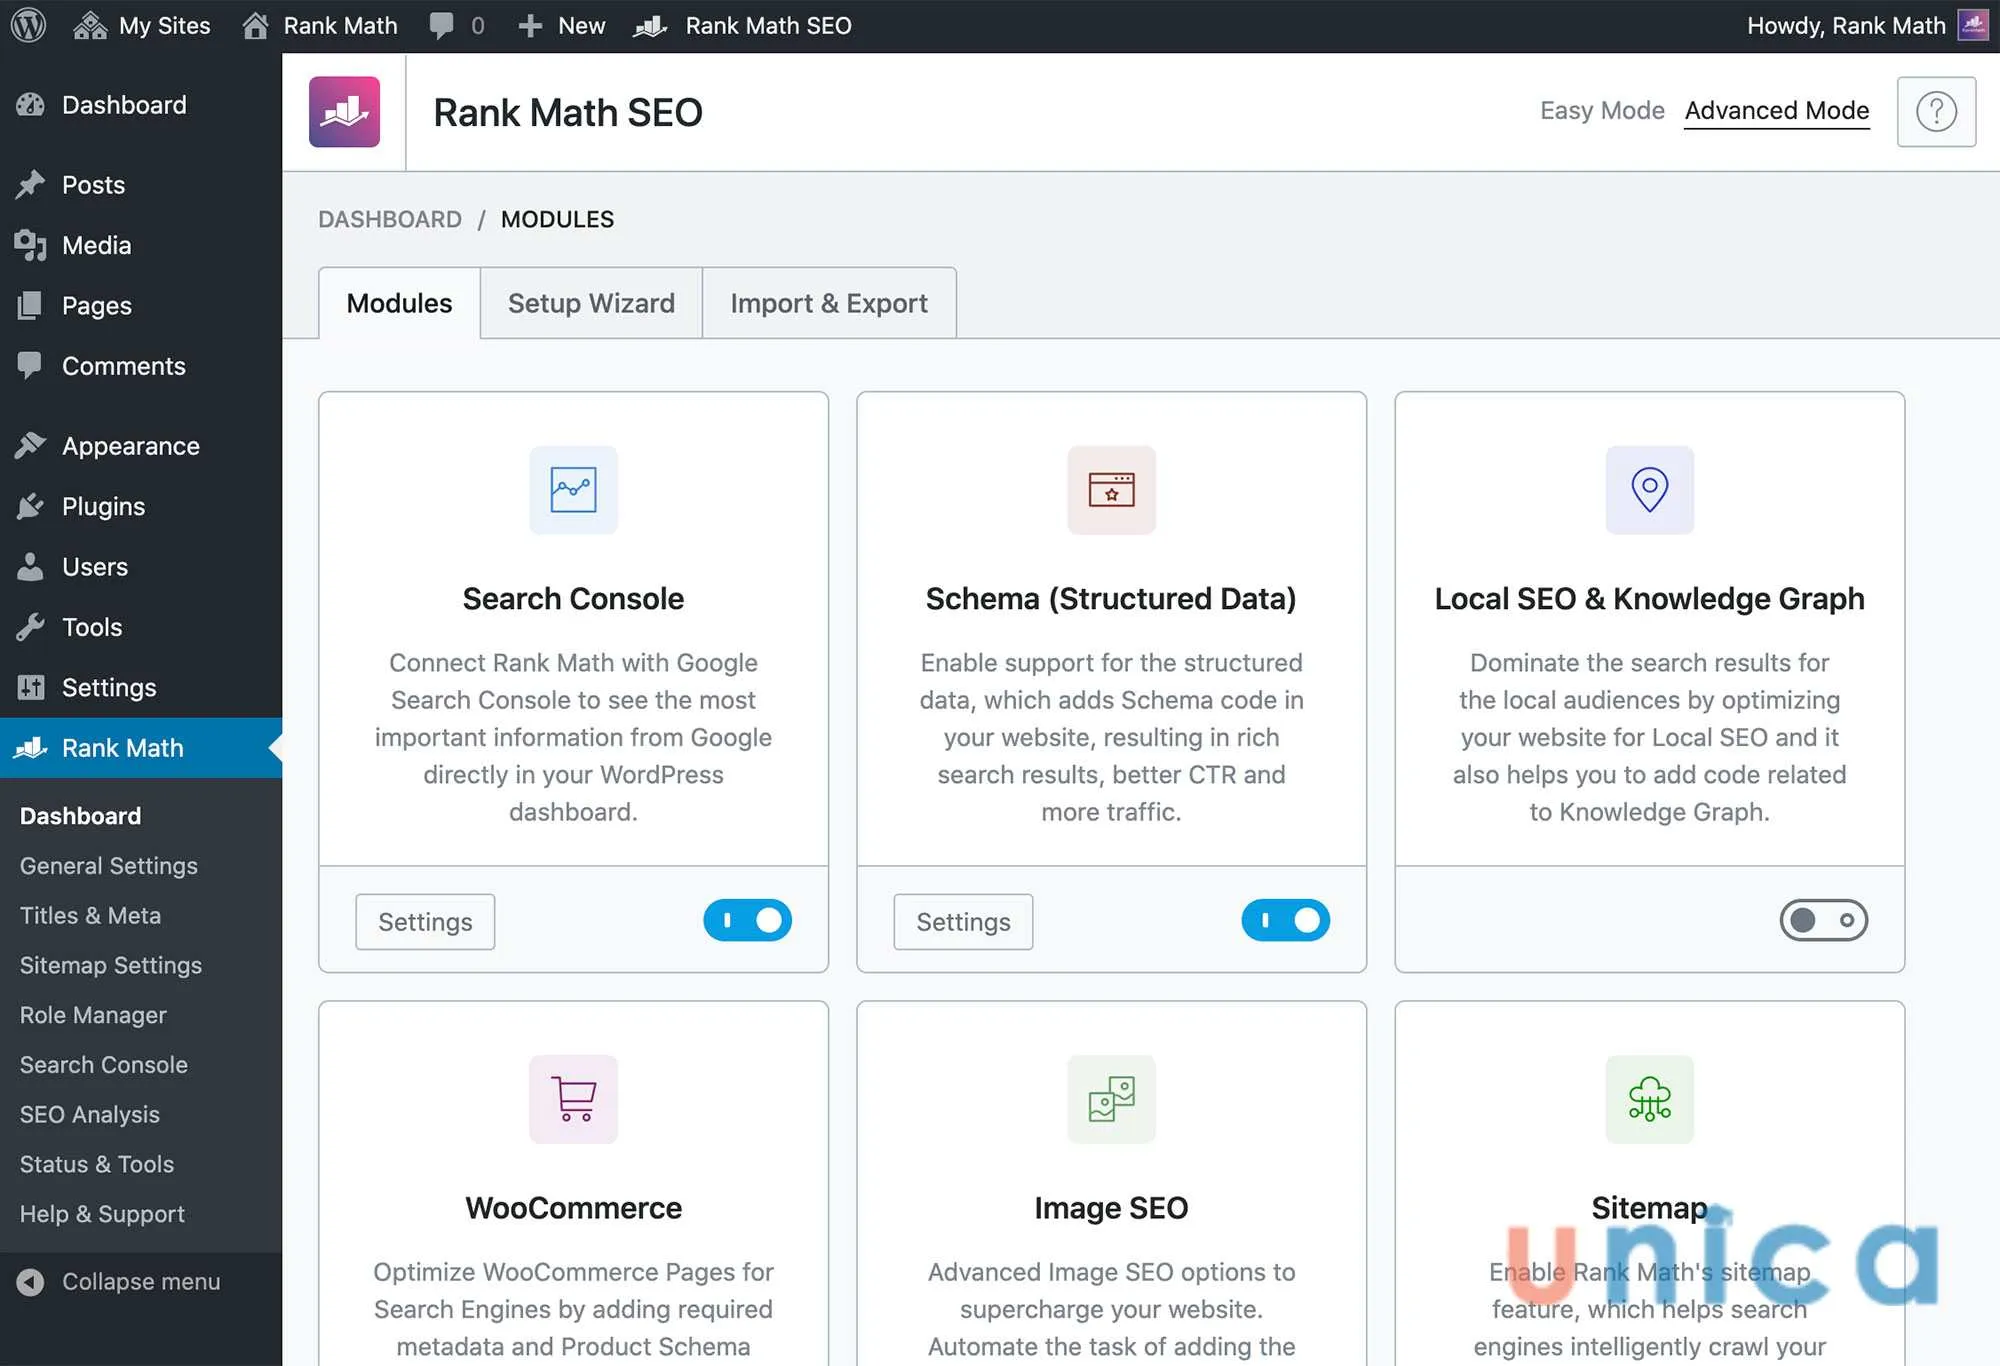2000x1366 pixels.
Task: Open the Rank Math SEO plugin icon
Action: (x=344, y=111)
